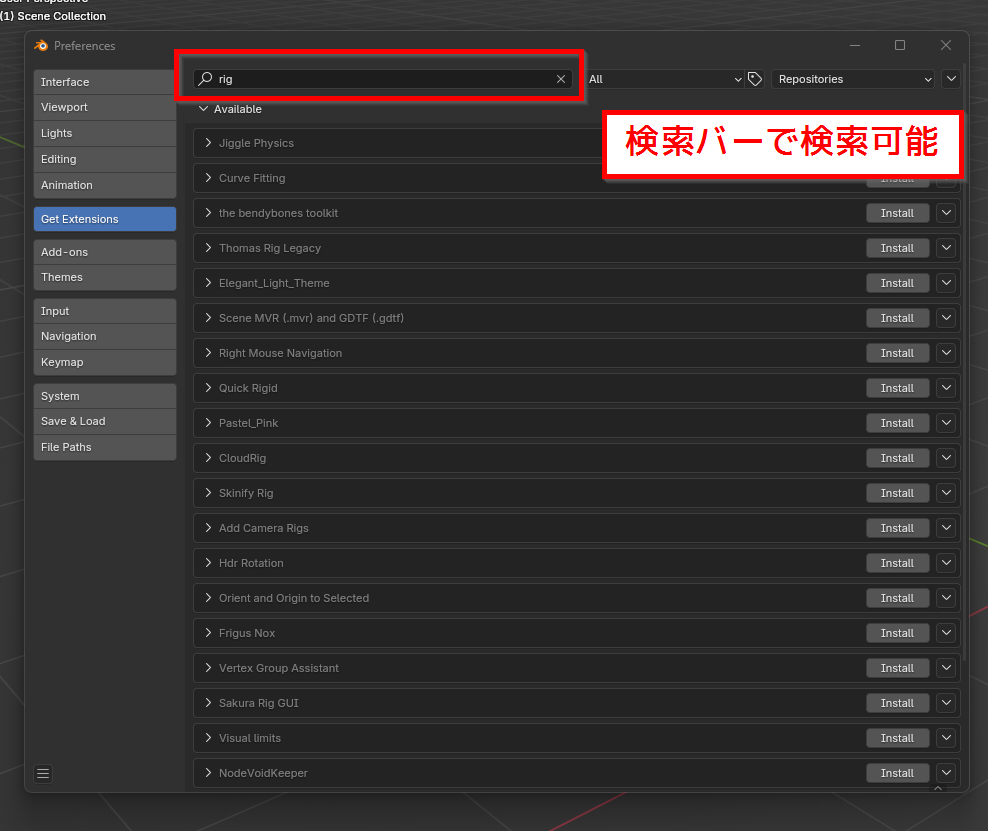988x831 pixels.
Task: Select the Themes tab in sidebar
Action: point(104,277)
